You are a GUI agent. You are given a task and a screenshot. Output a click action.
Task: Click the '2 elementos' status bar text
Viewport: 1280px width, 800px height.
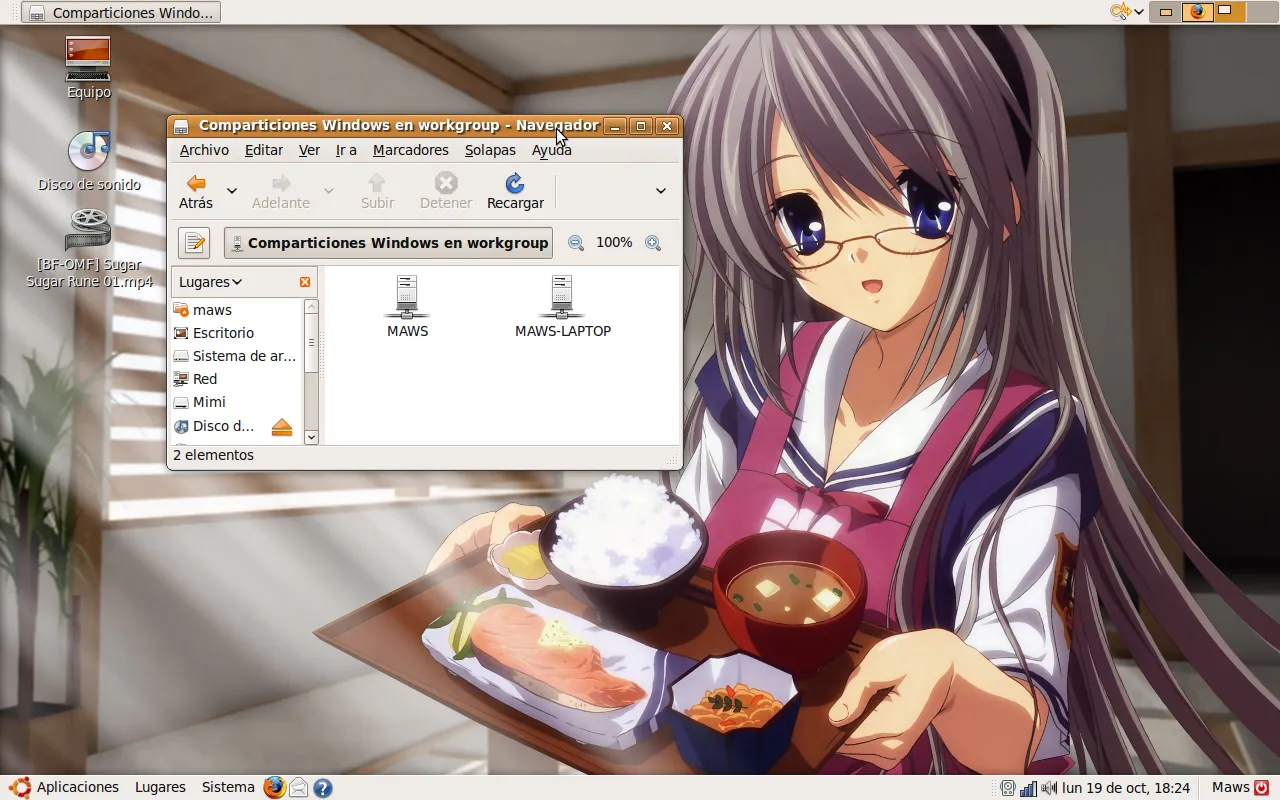[x=213, y=455]
